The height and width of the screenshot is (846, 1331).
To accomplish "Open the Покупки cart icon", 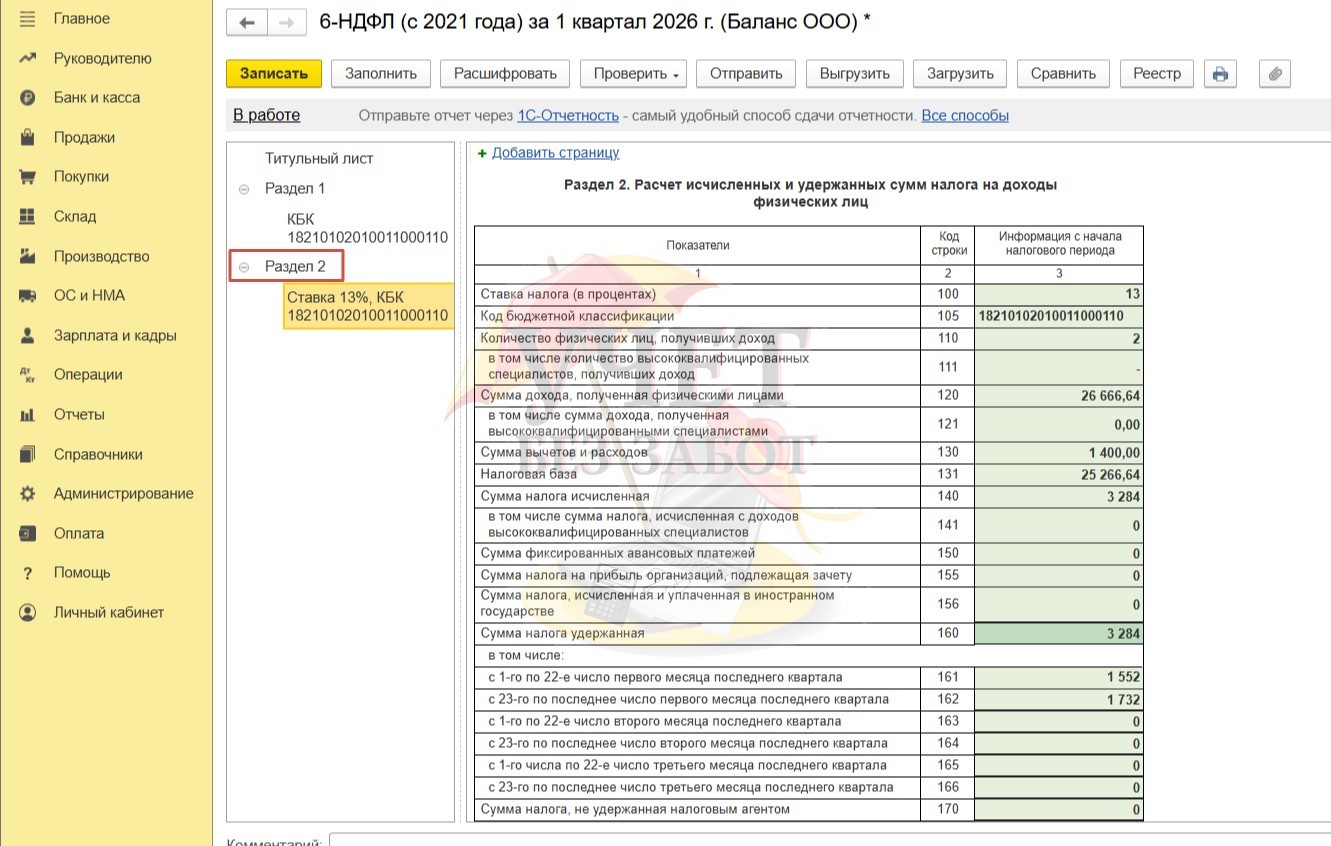I will (x=28, y=177).
